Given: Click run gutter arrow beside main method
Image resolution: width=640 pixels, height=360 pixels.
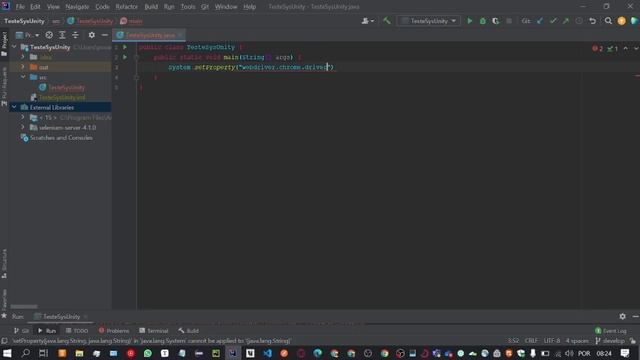Looking at the screenshot, I should [125, 57].
